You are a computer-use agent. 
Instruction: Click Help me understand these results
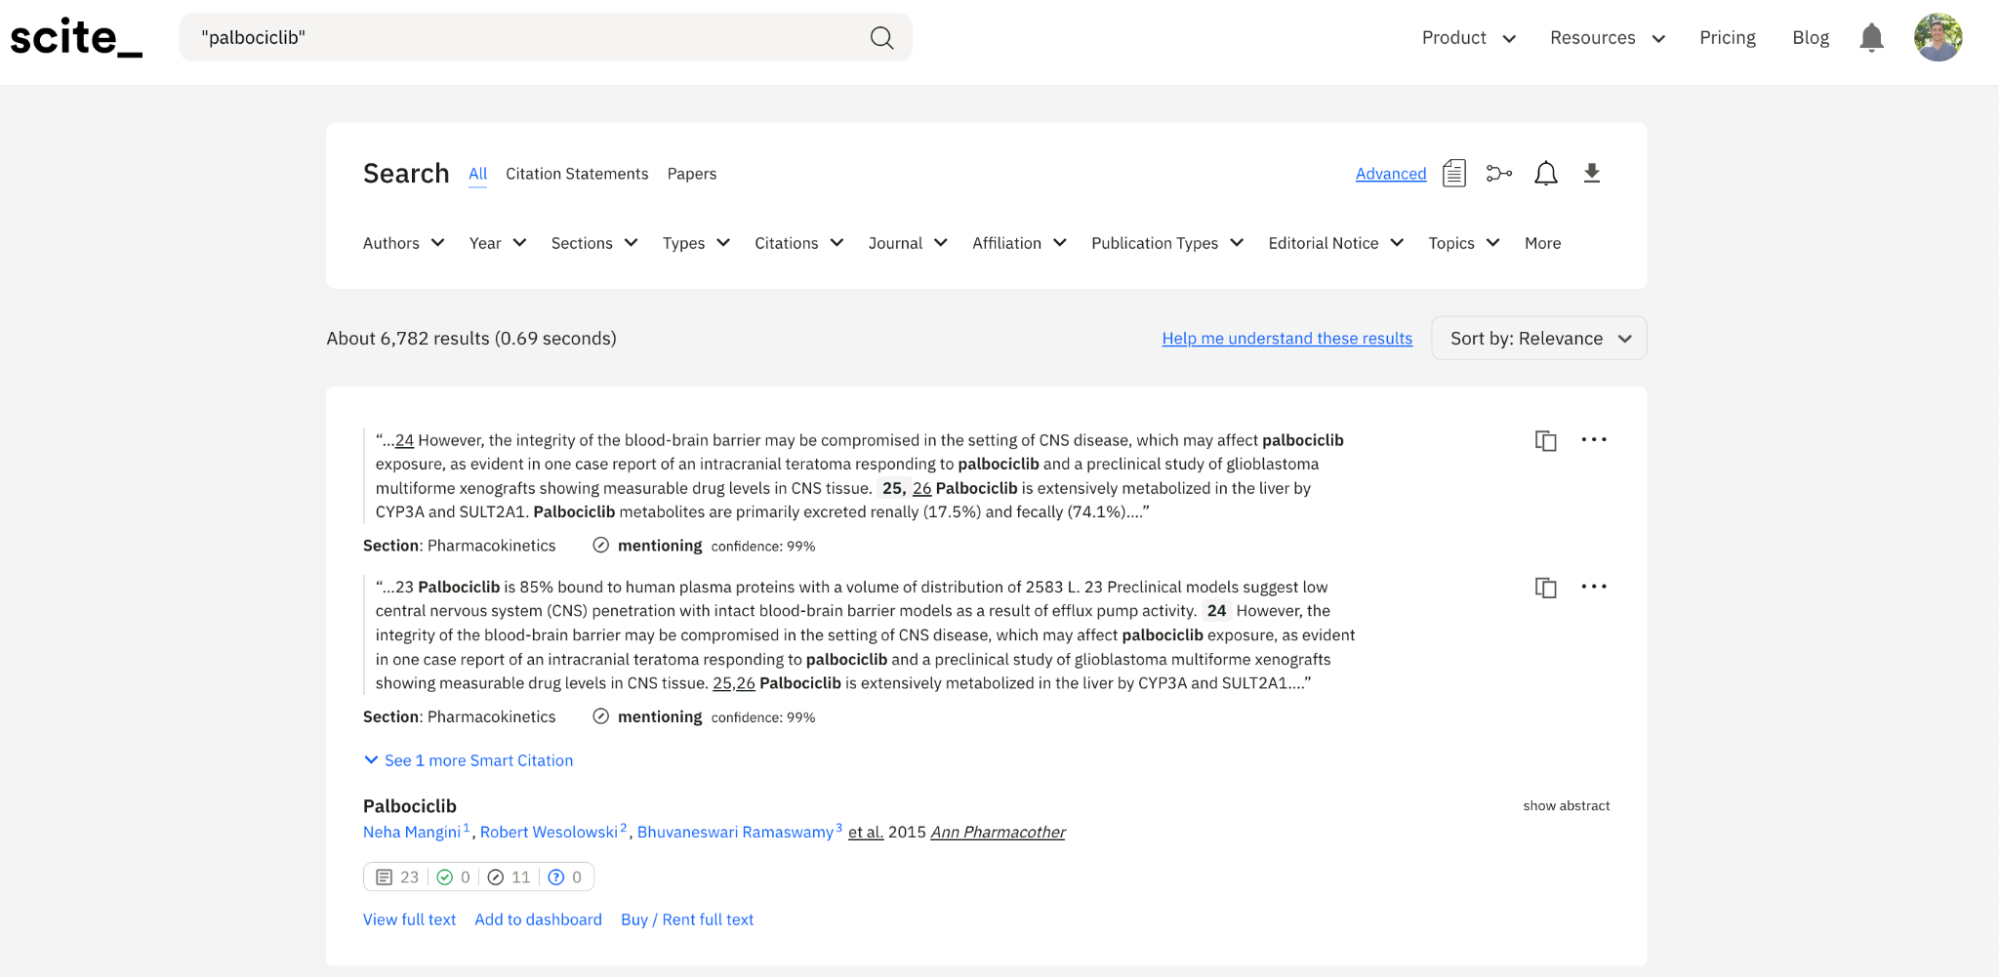coord(1286,339)
